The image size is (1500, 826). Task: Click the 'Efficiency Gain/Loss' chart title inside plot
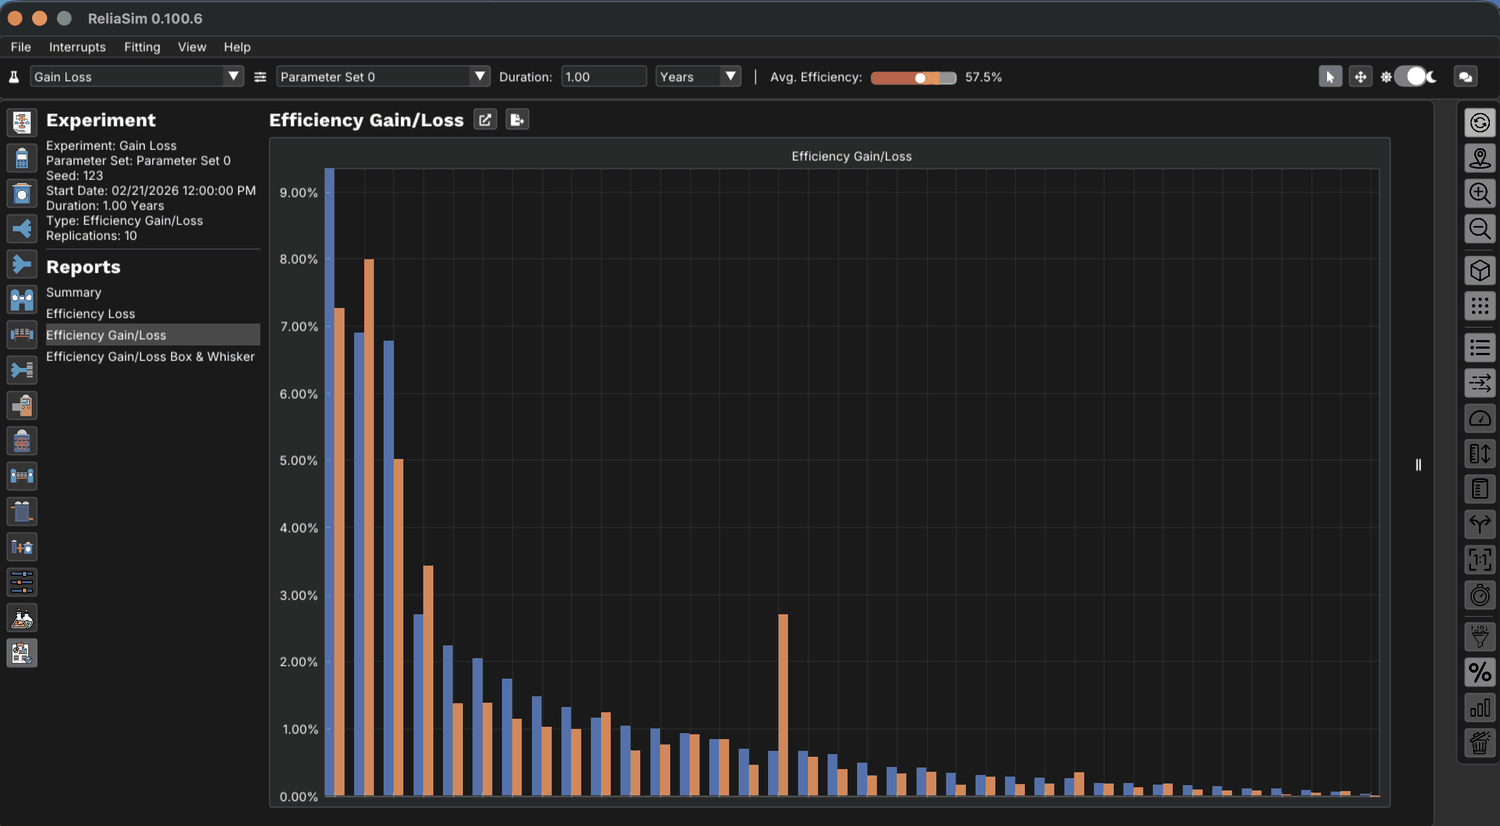pos(852,156)
